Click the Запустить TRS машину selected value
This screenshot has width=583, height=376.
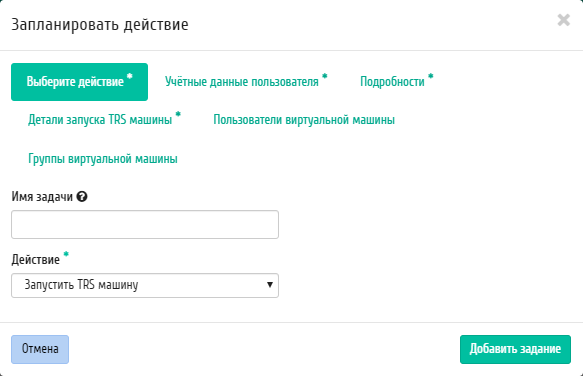pos(81,285)
